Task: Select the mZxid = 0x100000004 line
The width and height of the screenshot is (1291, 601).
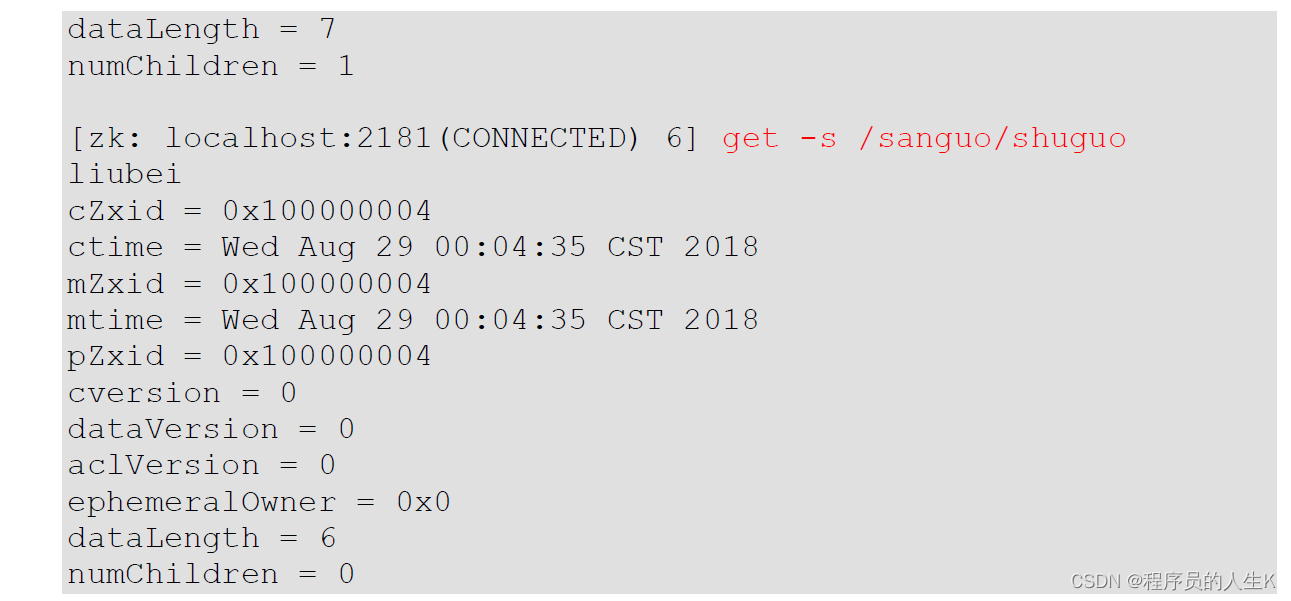Action: pos(250,284)
